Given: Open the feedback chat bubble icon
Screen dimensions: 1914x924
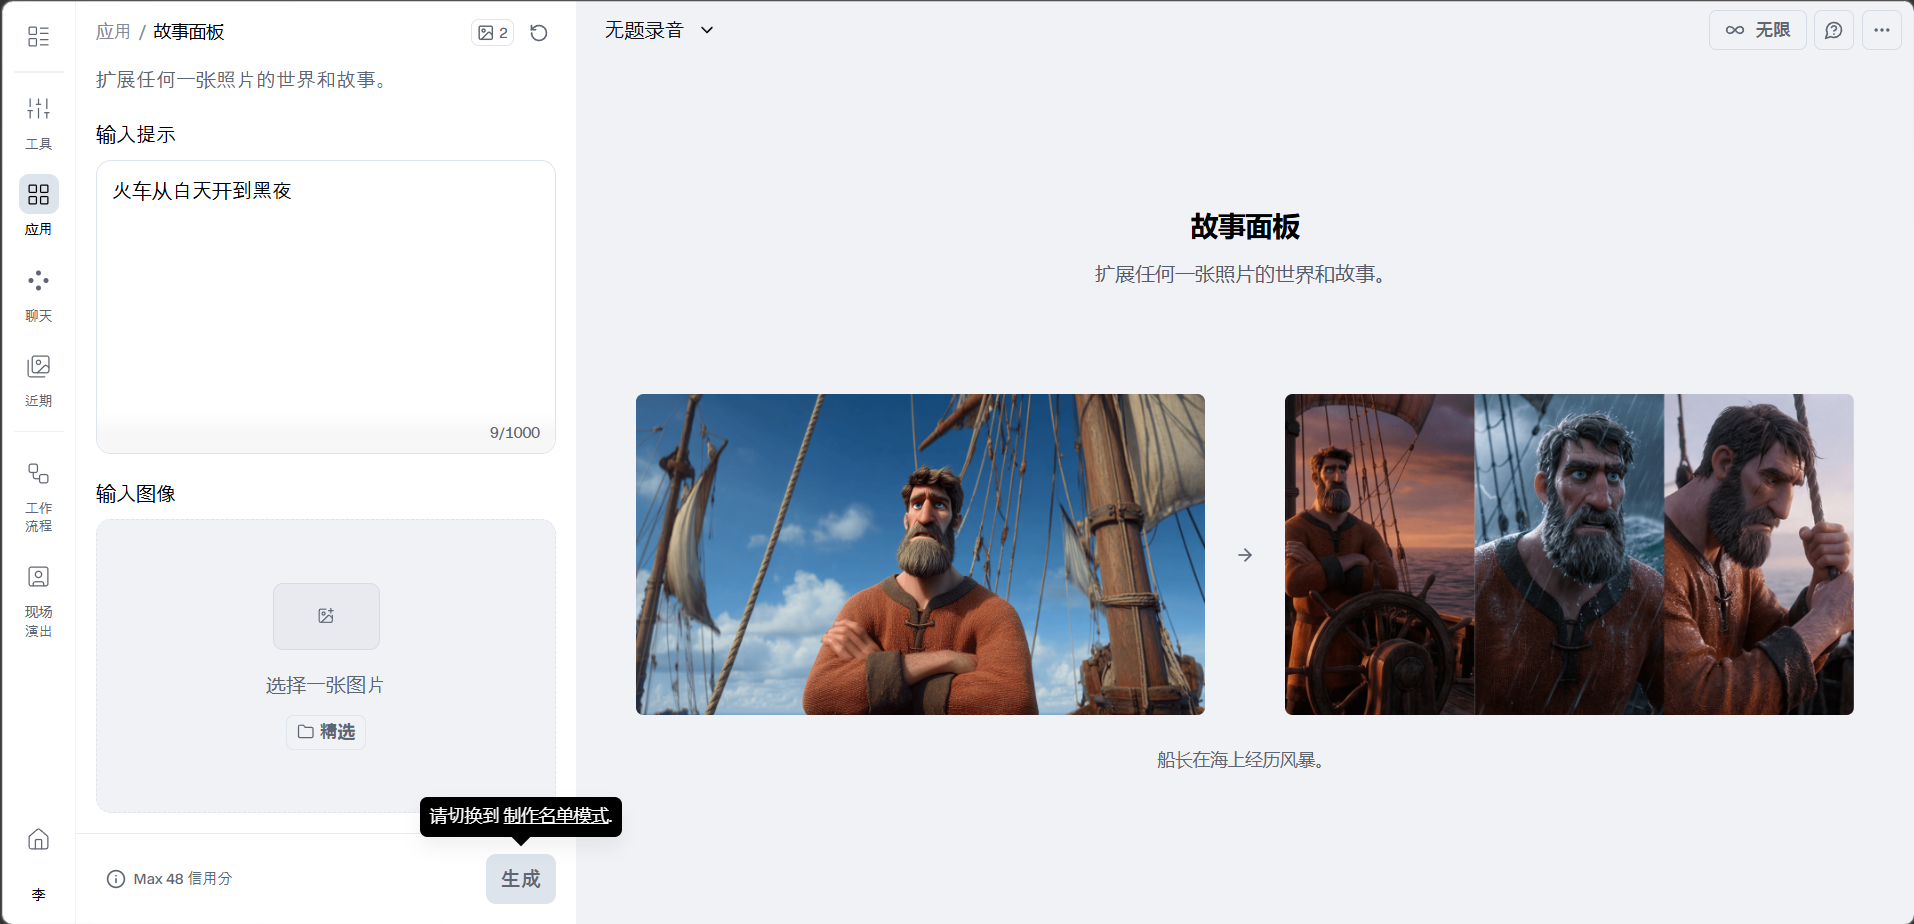Looking at the screenshot, I should click(1833, 30).
